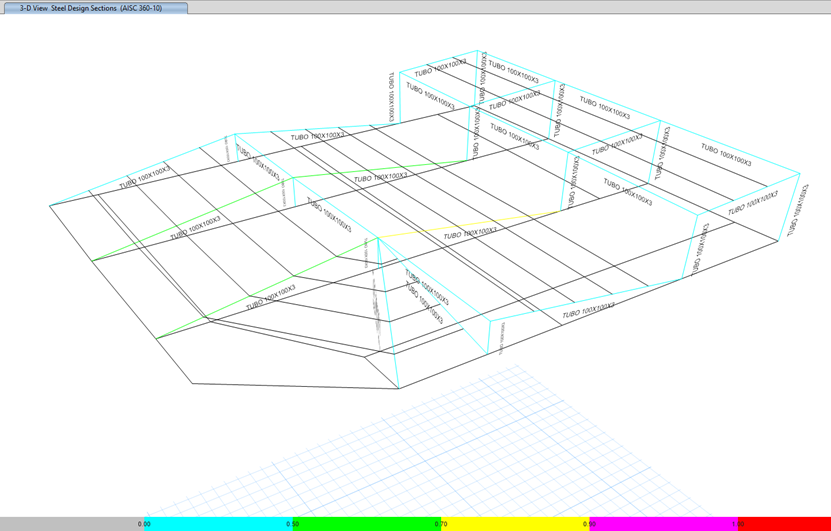
Task: Click the yellow segment of the ratio legend
Action: (x=515, y=523)
